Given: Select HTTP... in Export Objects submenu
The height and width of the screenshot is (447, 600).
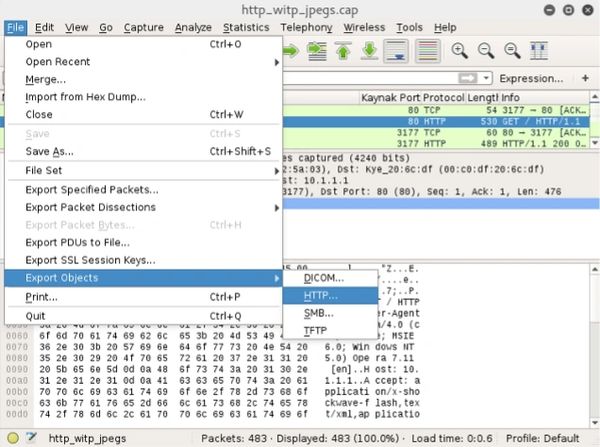Looking at the screenshot, I should [330, 296].
